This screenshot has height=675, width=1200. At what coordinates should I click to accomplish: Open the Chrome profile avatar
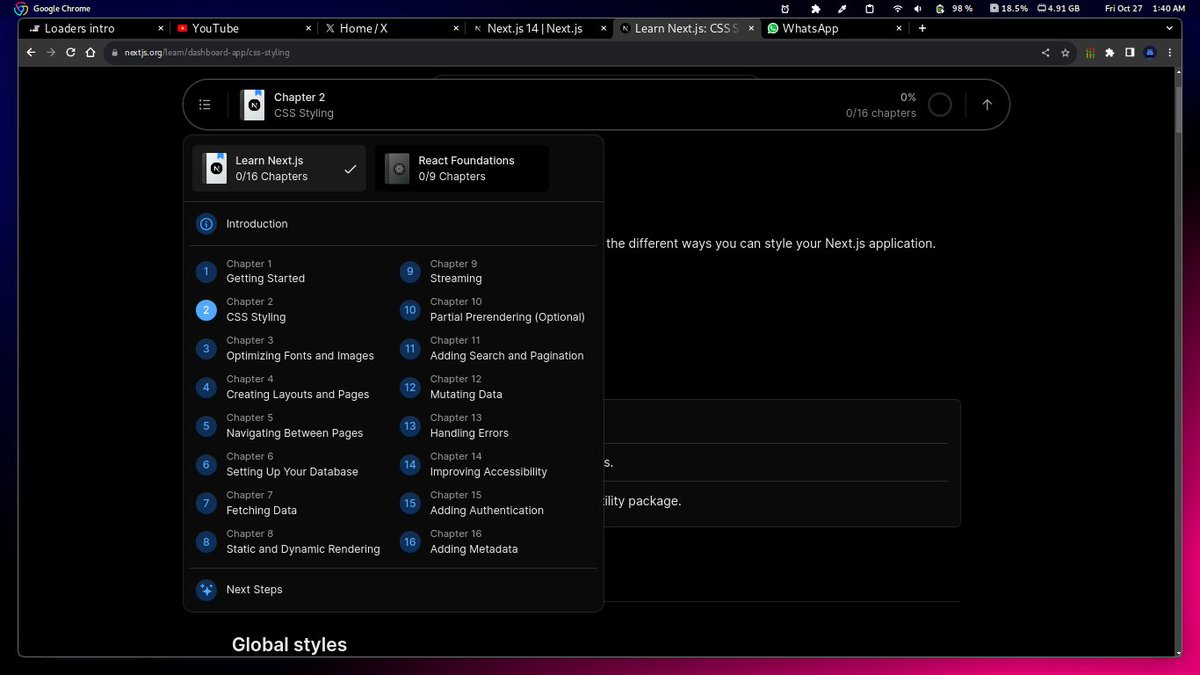point(1151,52)
